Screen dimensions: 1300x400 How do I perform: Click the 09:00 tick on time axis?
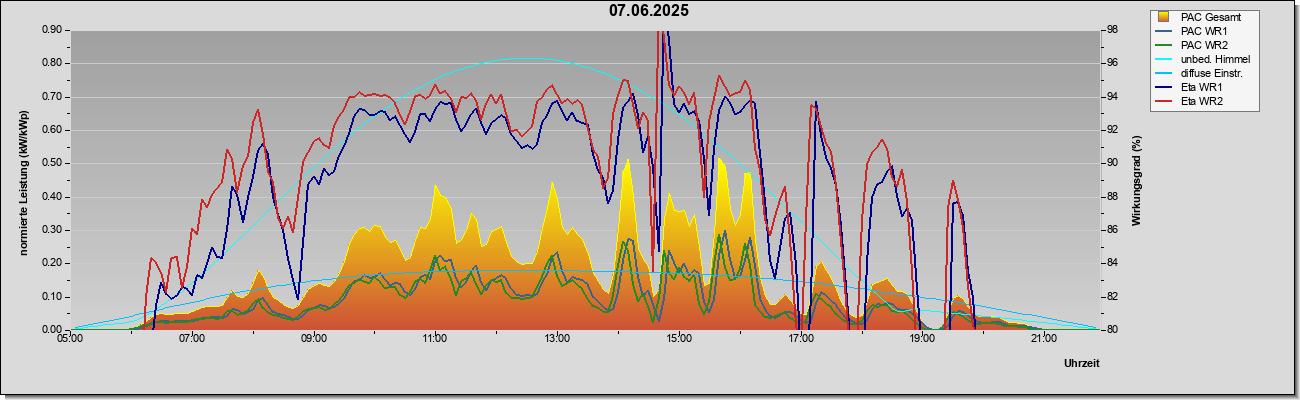click(314, 339)
